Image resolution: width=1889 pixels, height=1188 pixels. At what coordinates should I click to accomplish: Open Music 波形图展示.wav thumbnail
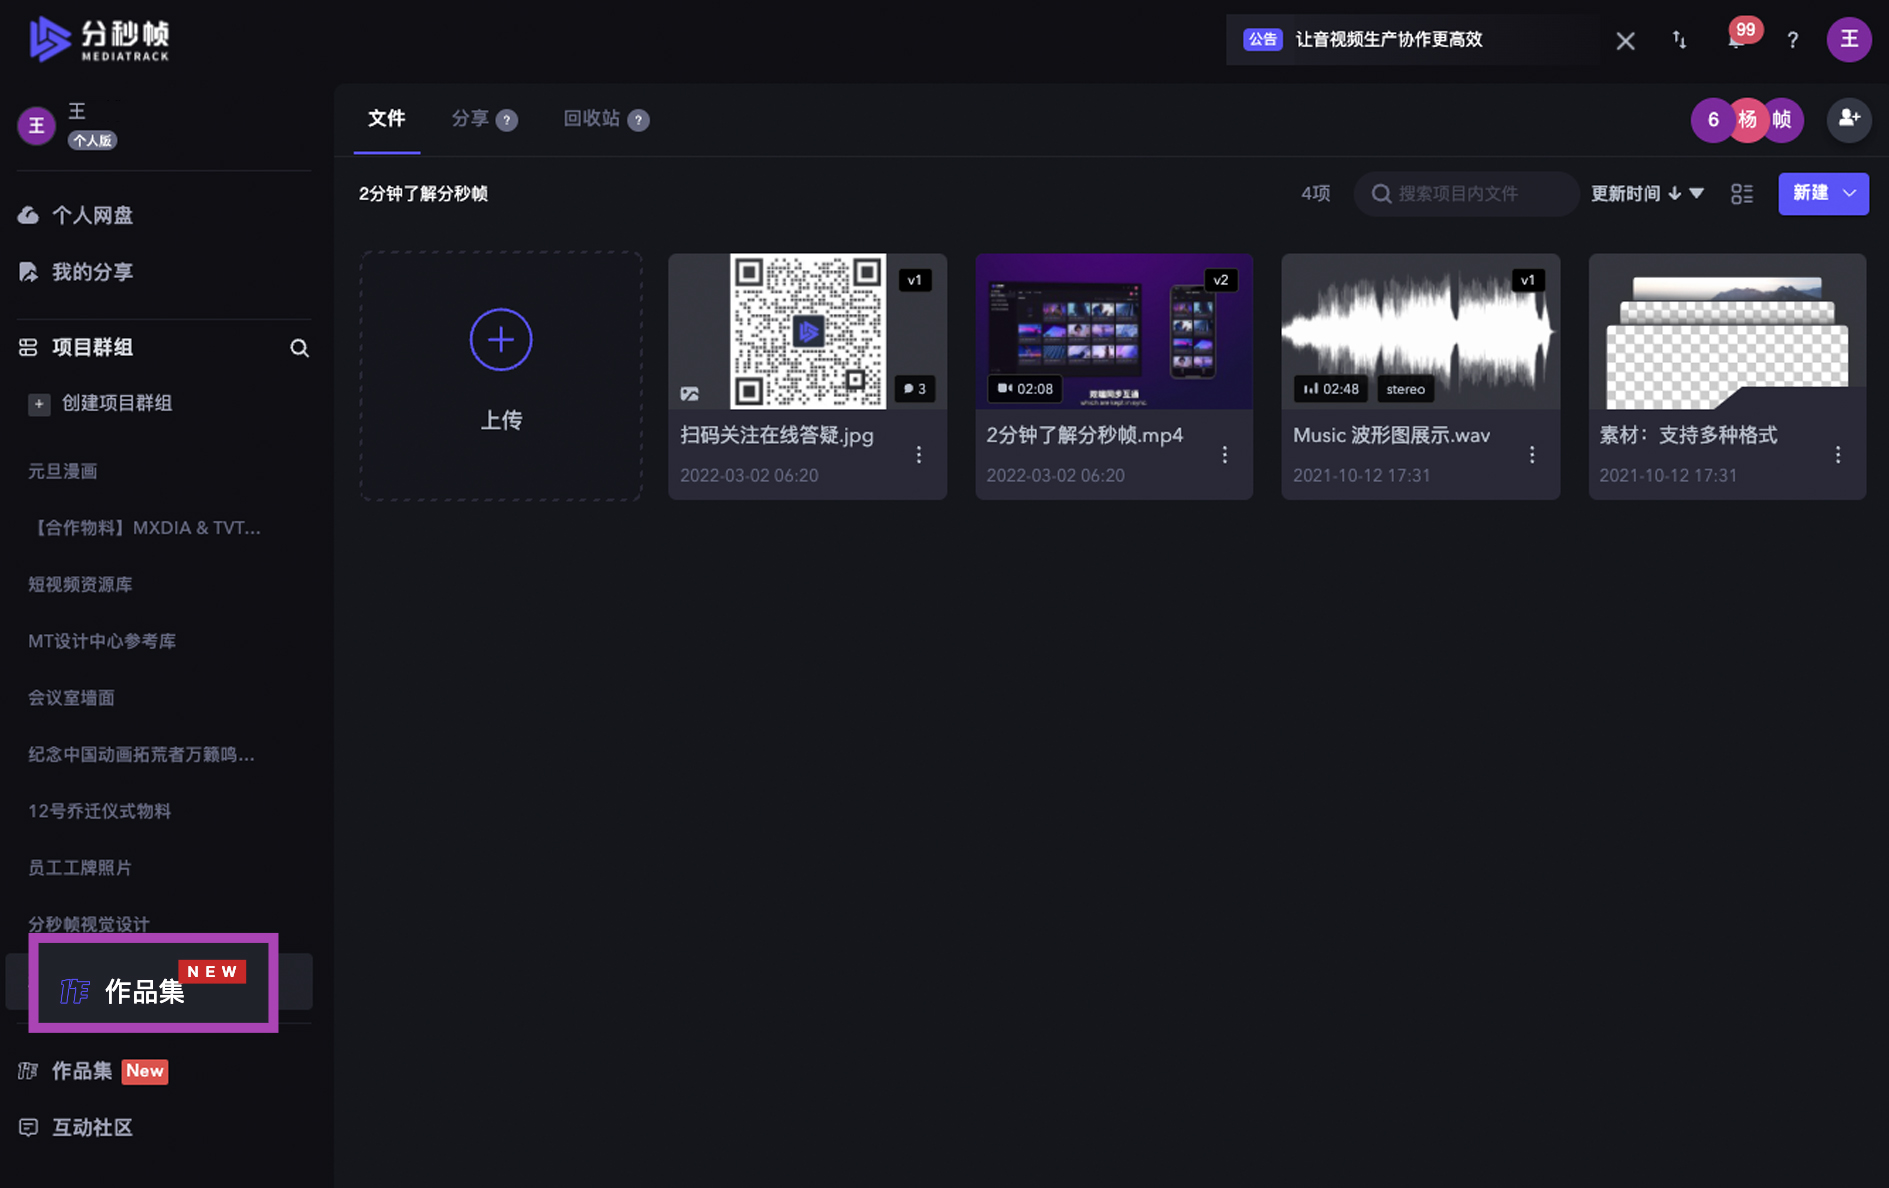coord(1420,331)
